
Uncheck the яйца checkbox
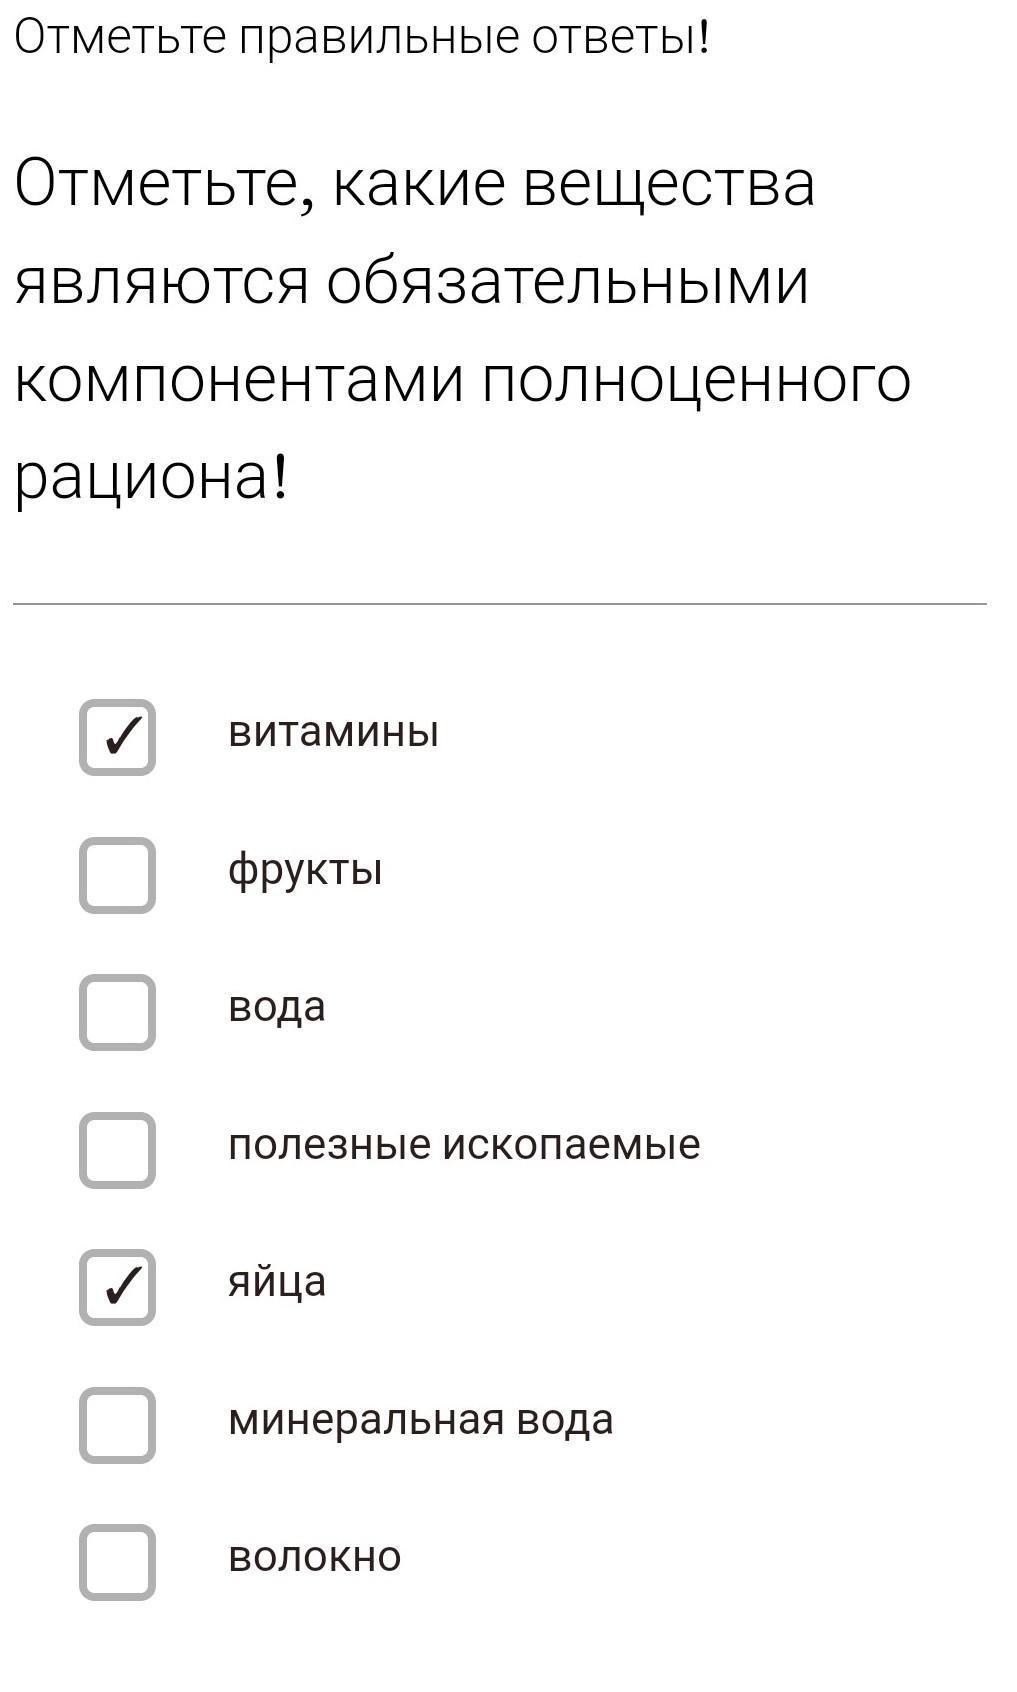(x=117, y=1287)
